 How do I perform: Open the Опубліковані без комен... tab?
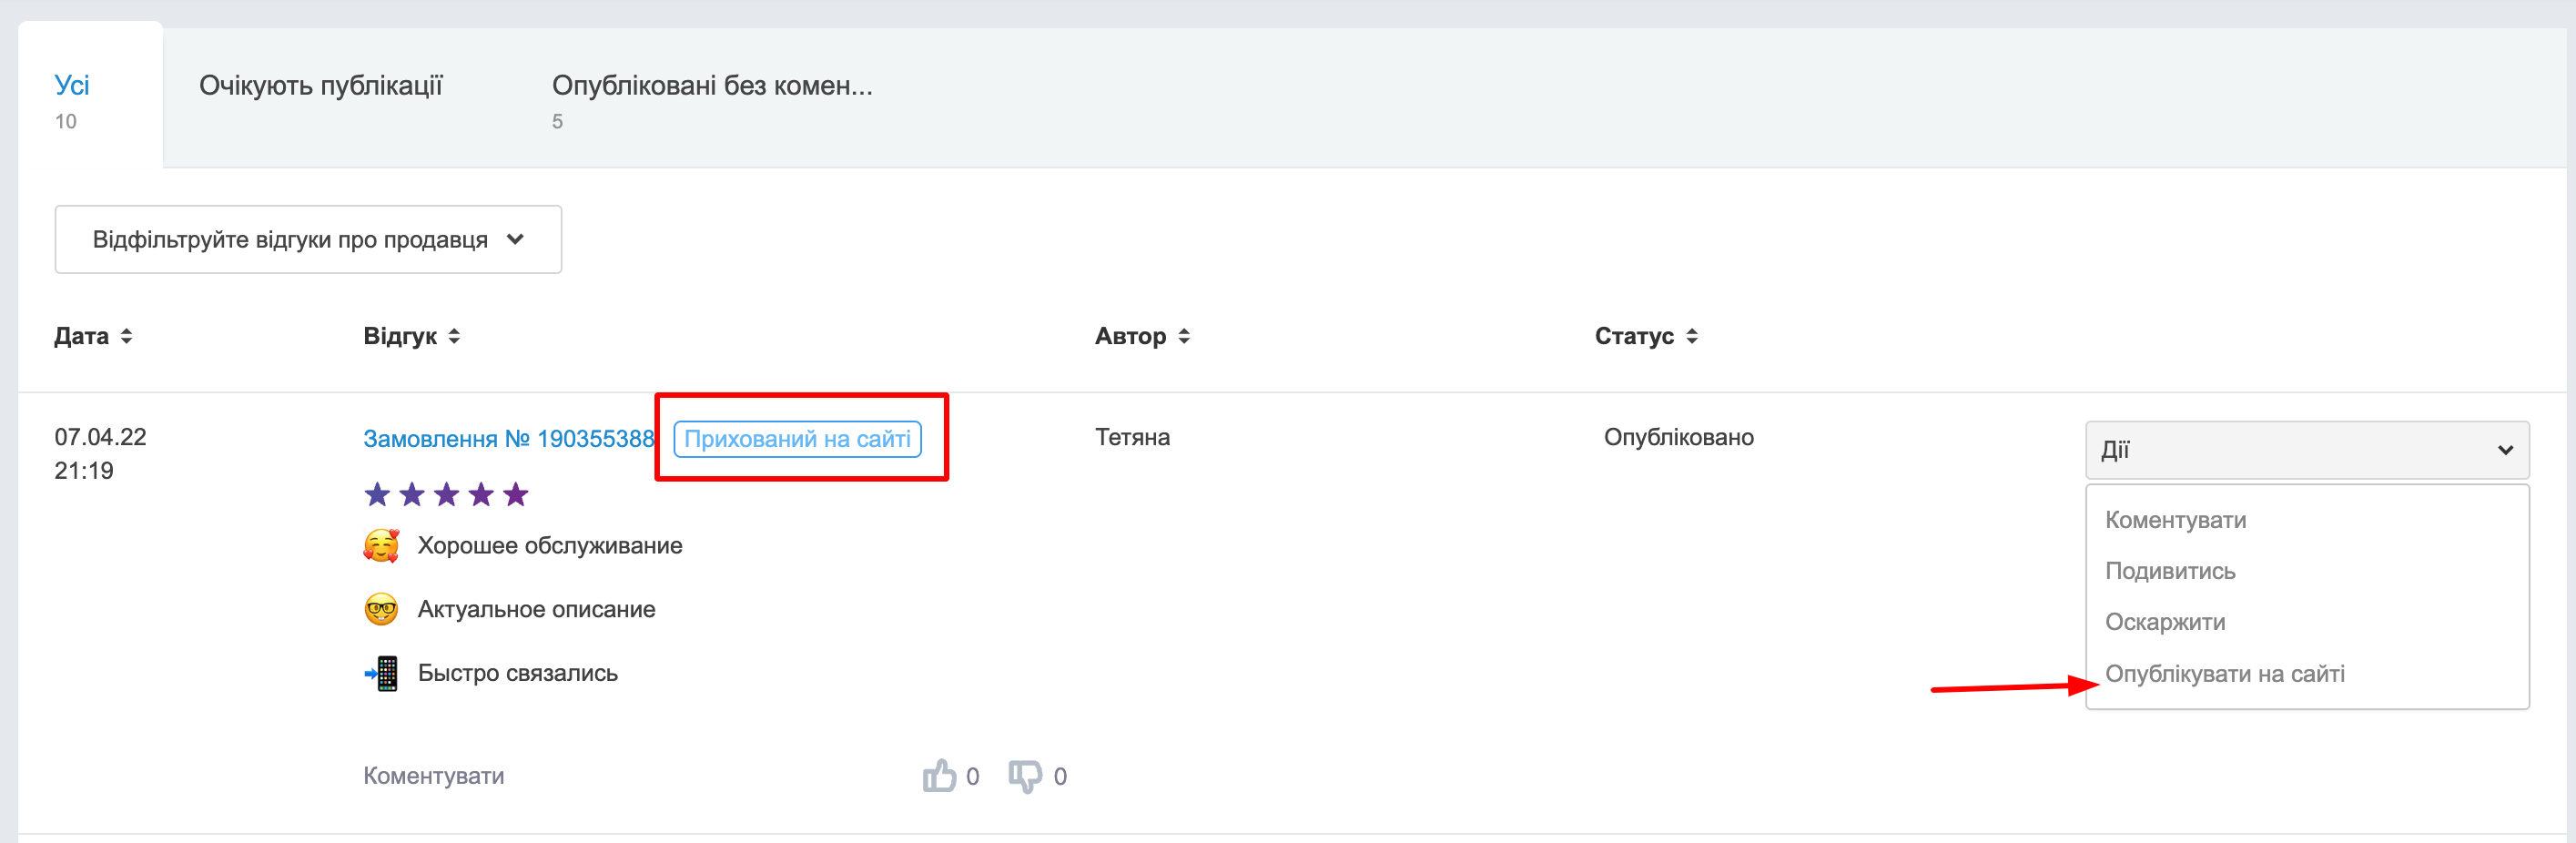712,85
